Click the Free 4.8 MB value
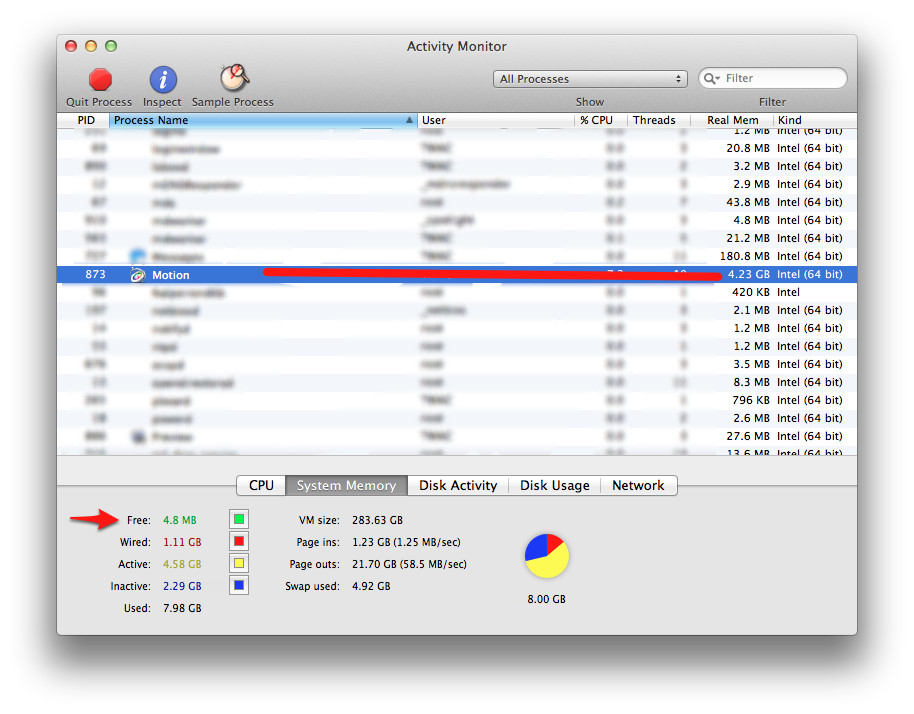This screenshot has width=914, height=714. [x=180, y=520]
